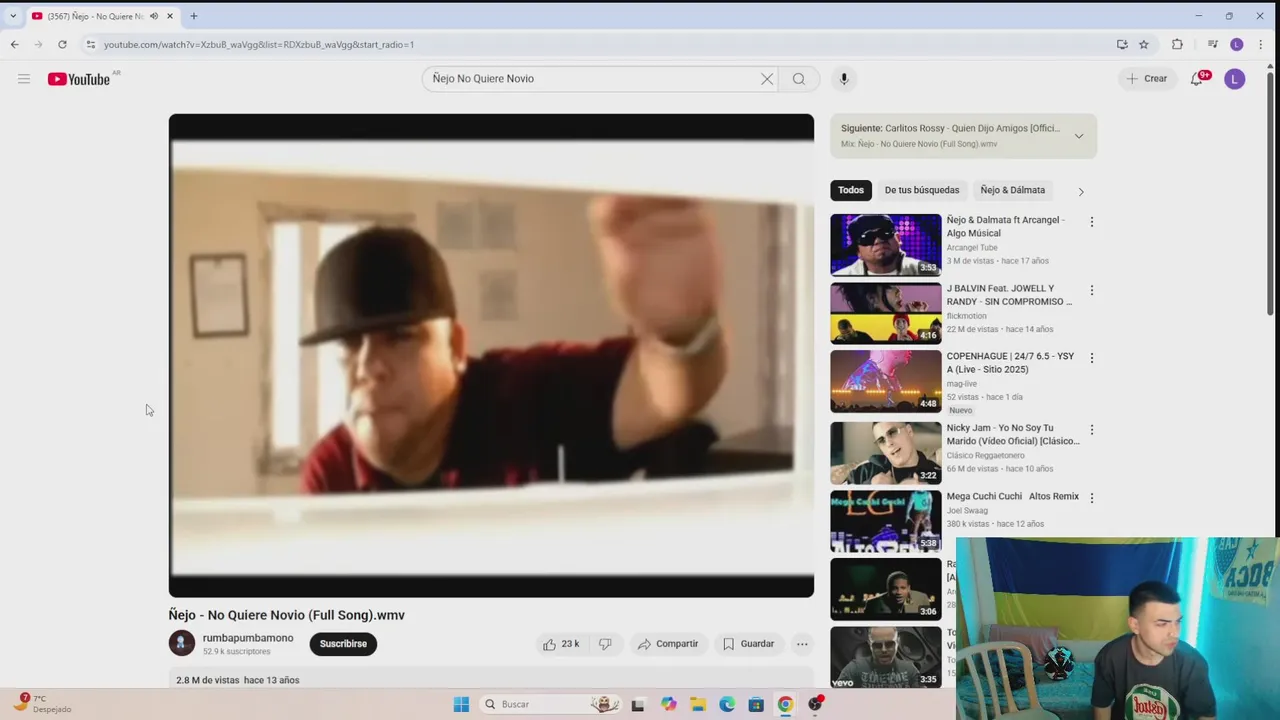Image resolution: width=1280 pixels, height=720 pixels.
Task: Open File Explorer from the taskbar
Action: pyautogui.click(x=697, y=704)
